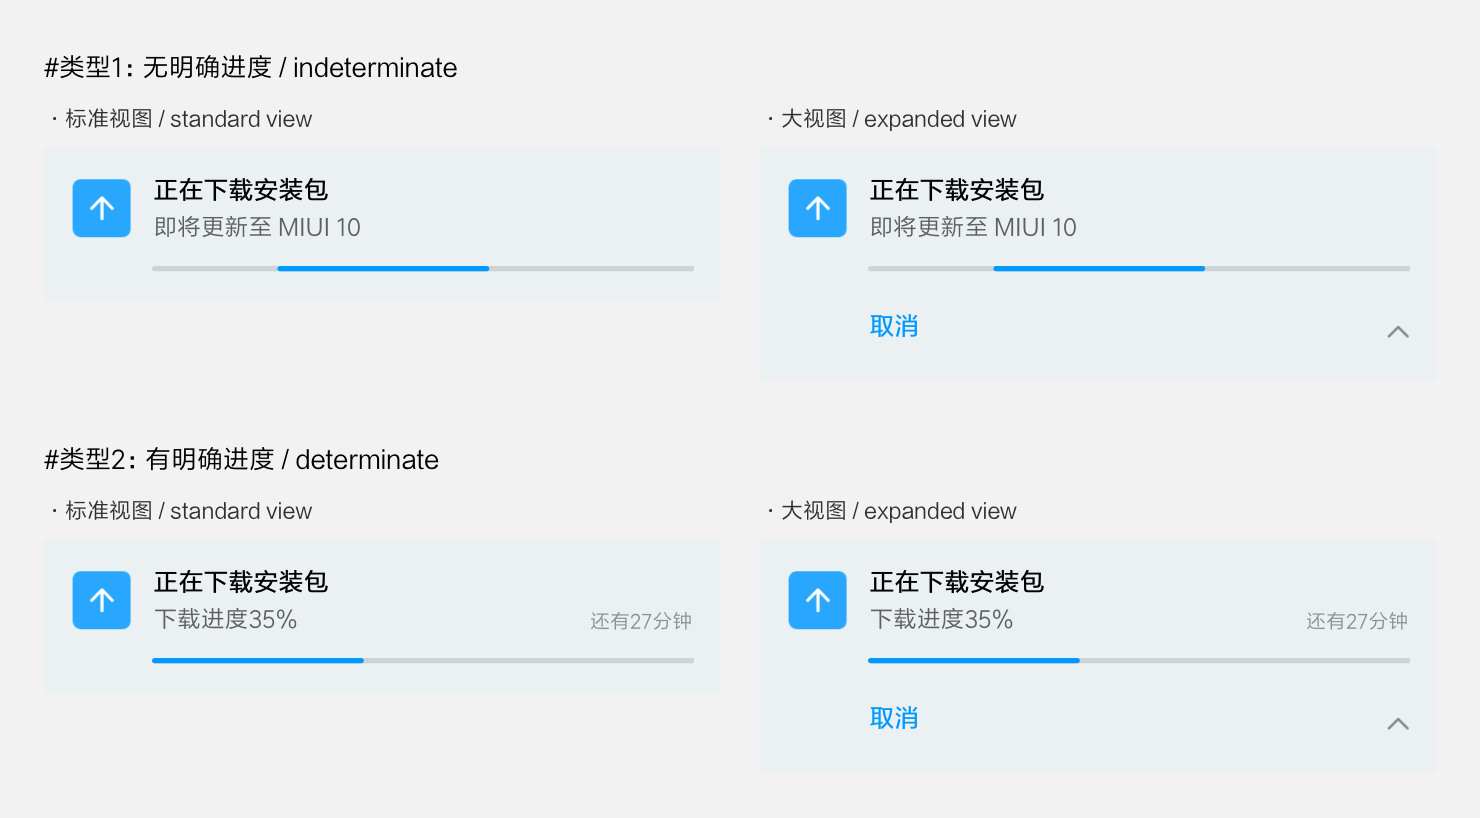
Task: Click the heading #类型1: 无明确进度 / indeterminate
Action: (251, 67)
